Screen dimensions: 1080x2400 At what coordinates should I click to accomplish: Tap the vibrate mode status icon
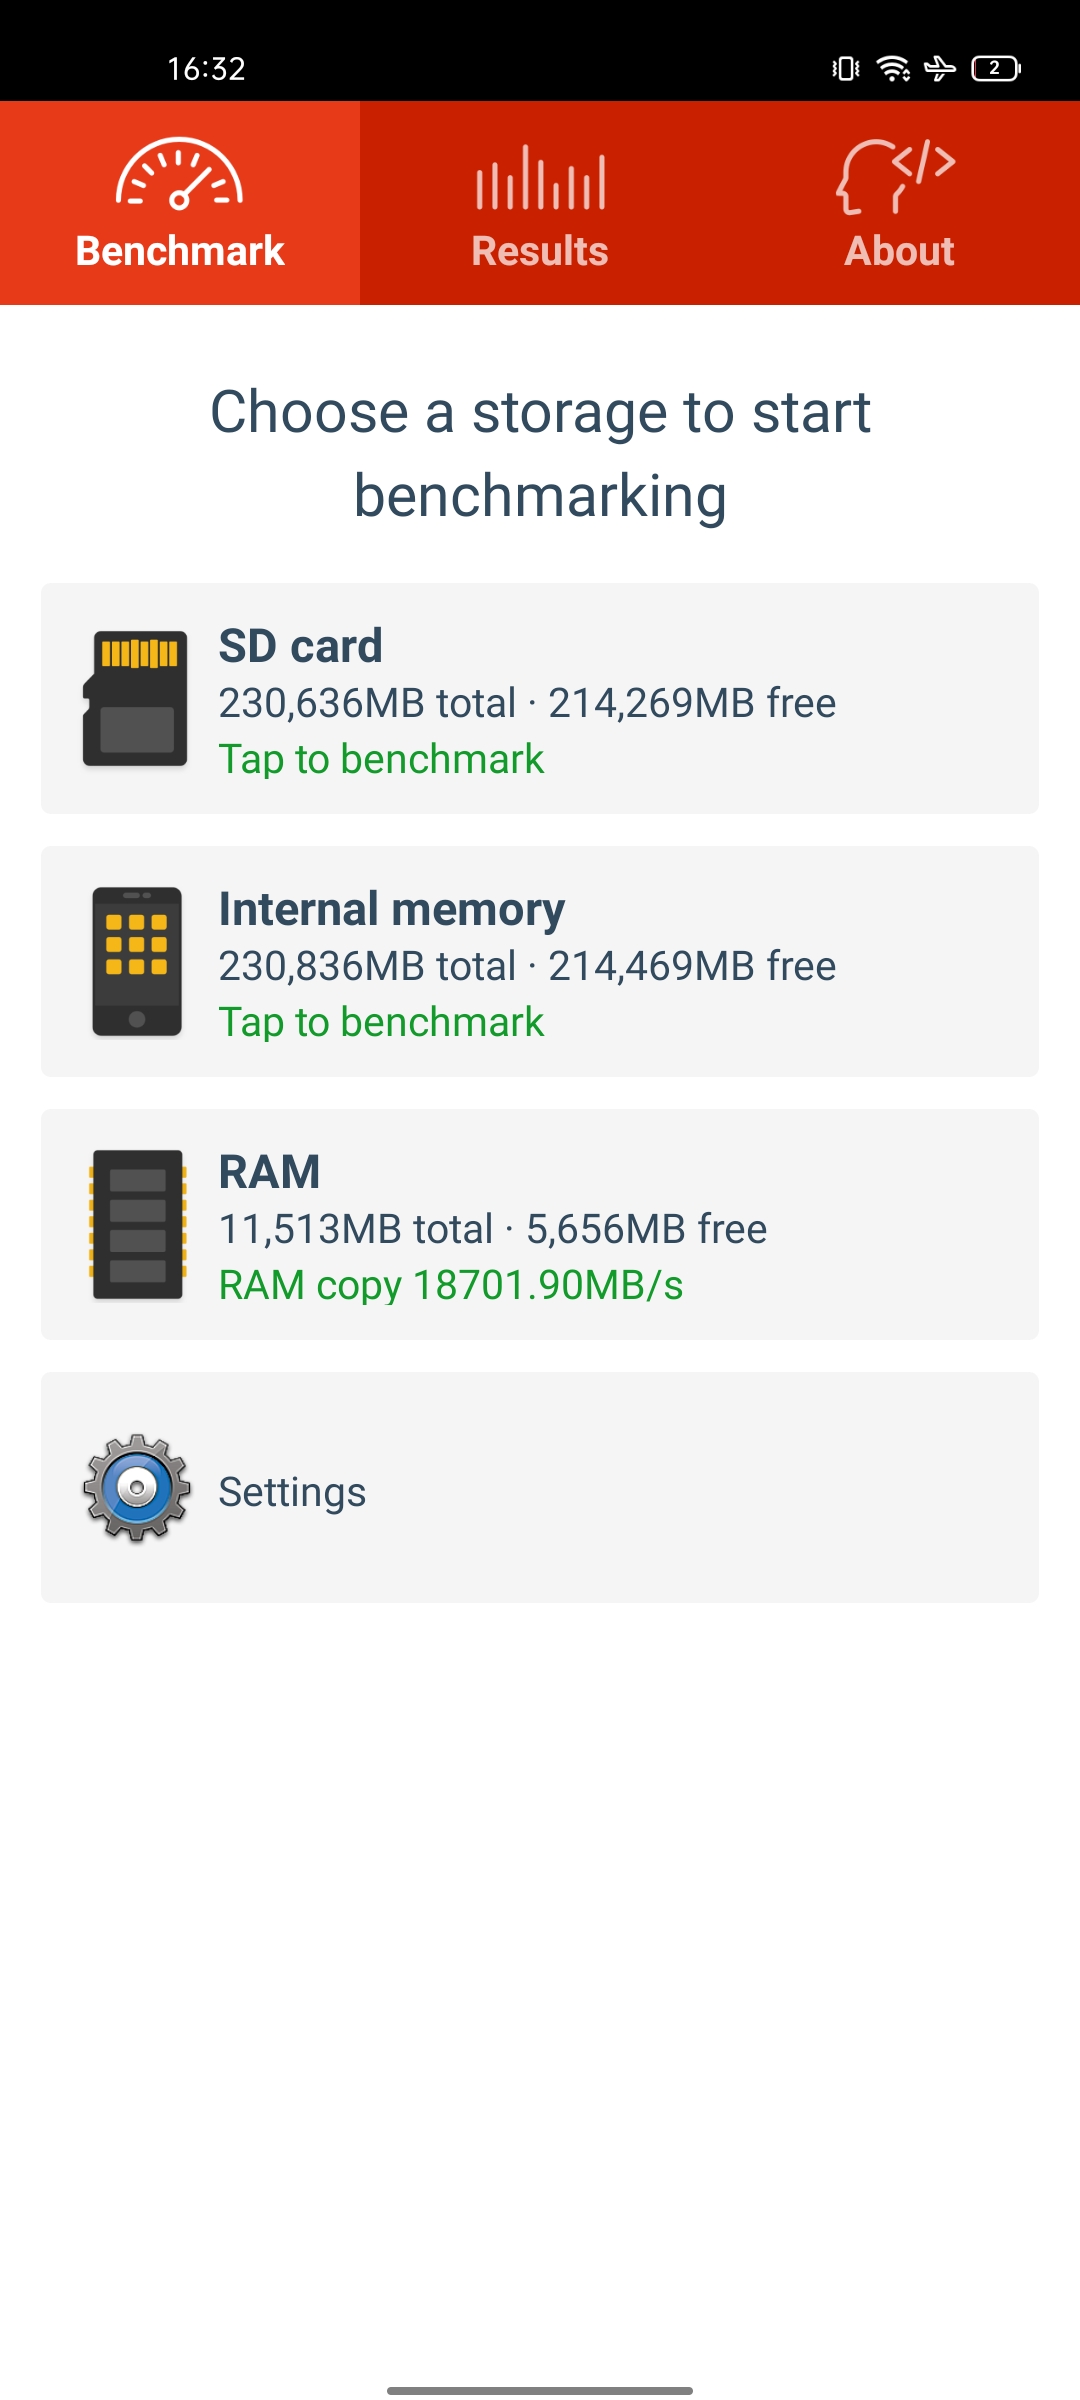pyautogui.click(x=846, y=68)
